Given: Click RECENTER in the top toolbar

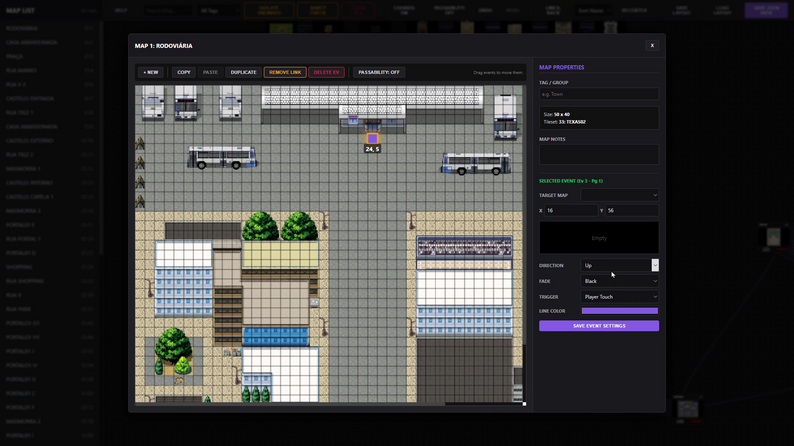Looking at the screenshot, I should point(634,11).
